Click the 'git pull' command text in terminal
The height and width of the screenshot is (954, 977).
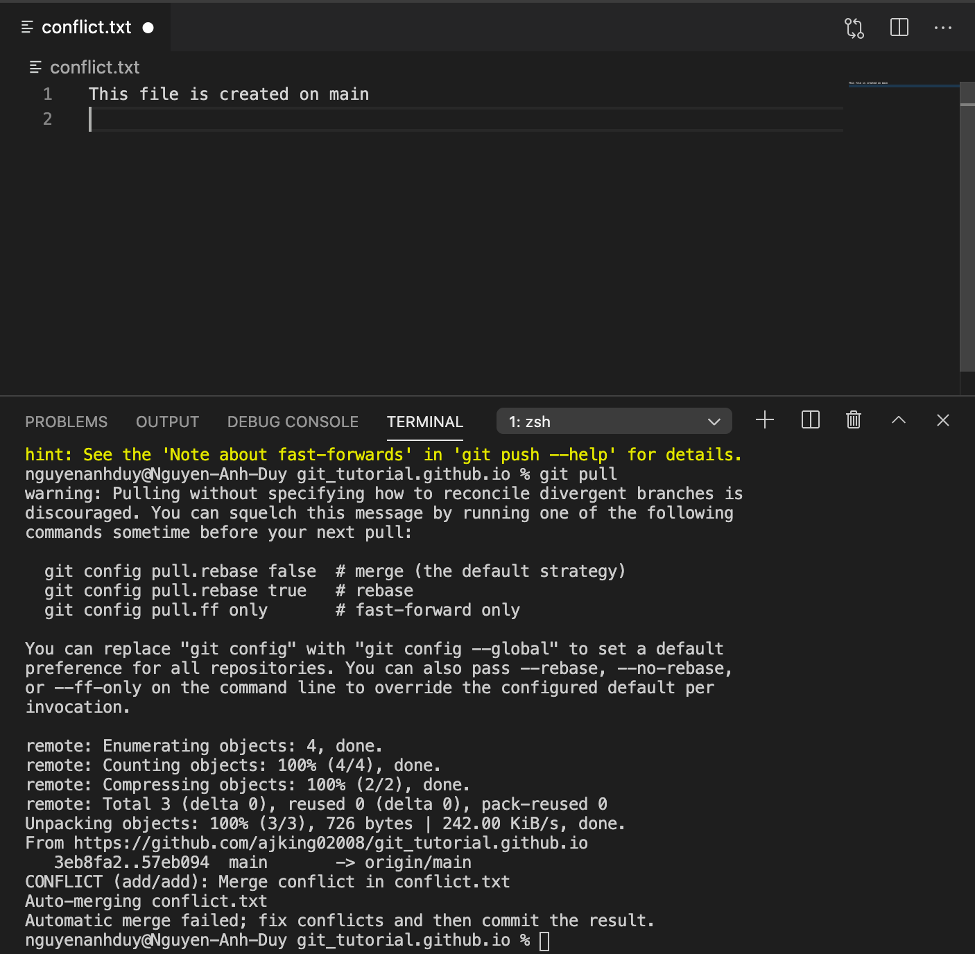pyautogui.click(x=578, y=474)
